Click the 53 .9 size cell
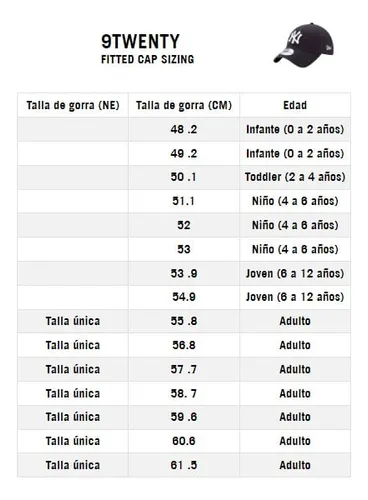Viewport: 368px width, 500px height. pos(184,273)
